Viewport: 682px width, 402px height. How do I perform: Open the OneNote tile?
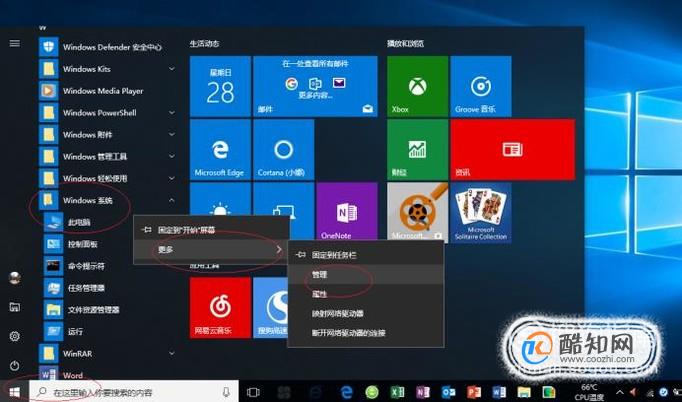(347, 212)
